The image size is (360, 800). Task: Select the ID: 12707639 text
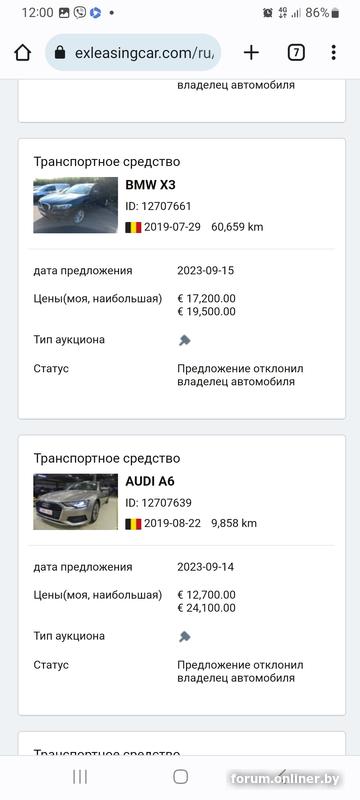coord(159,503)
